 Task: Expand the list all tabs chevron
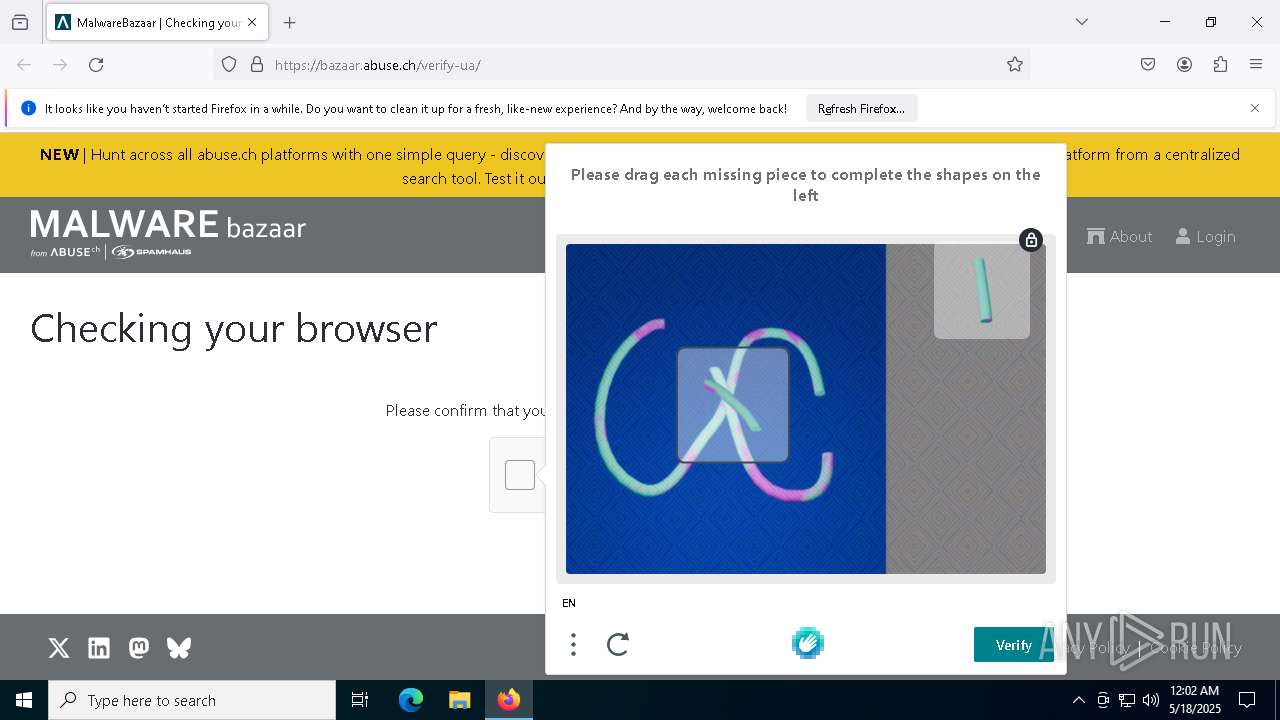(1082, 22)
